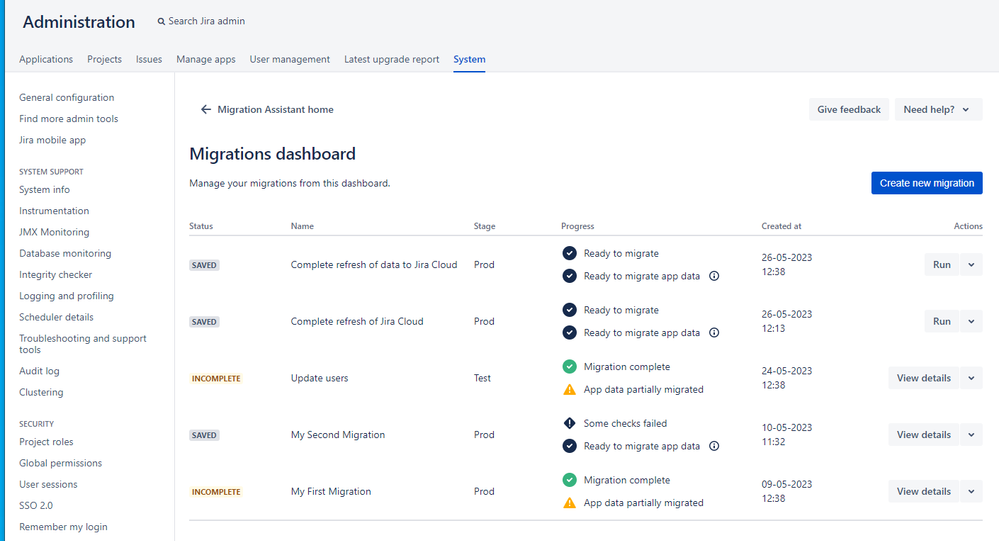The image size is (999, 541).
Task: Open dropdown arrow next to first Run button
Action: click(x=971, y=265)
